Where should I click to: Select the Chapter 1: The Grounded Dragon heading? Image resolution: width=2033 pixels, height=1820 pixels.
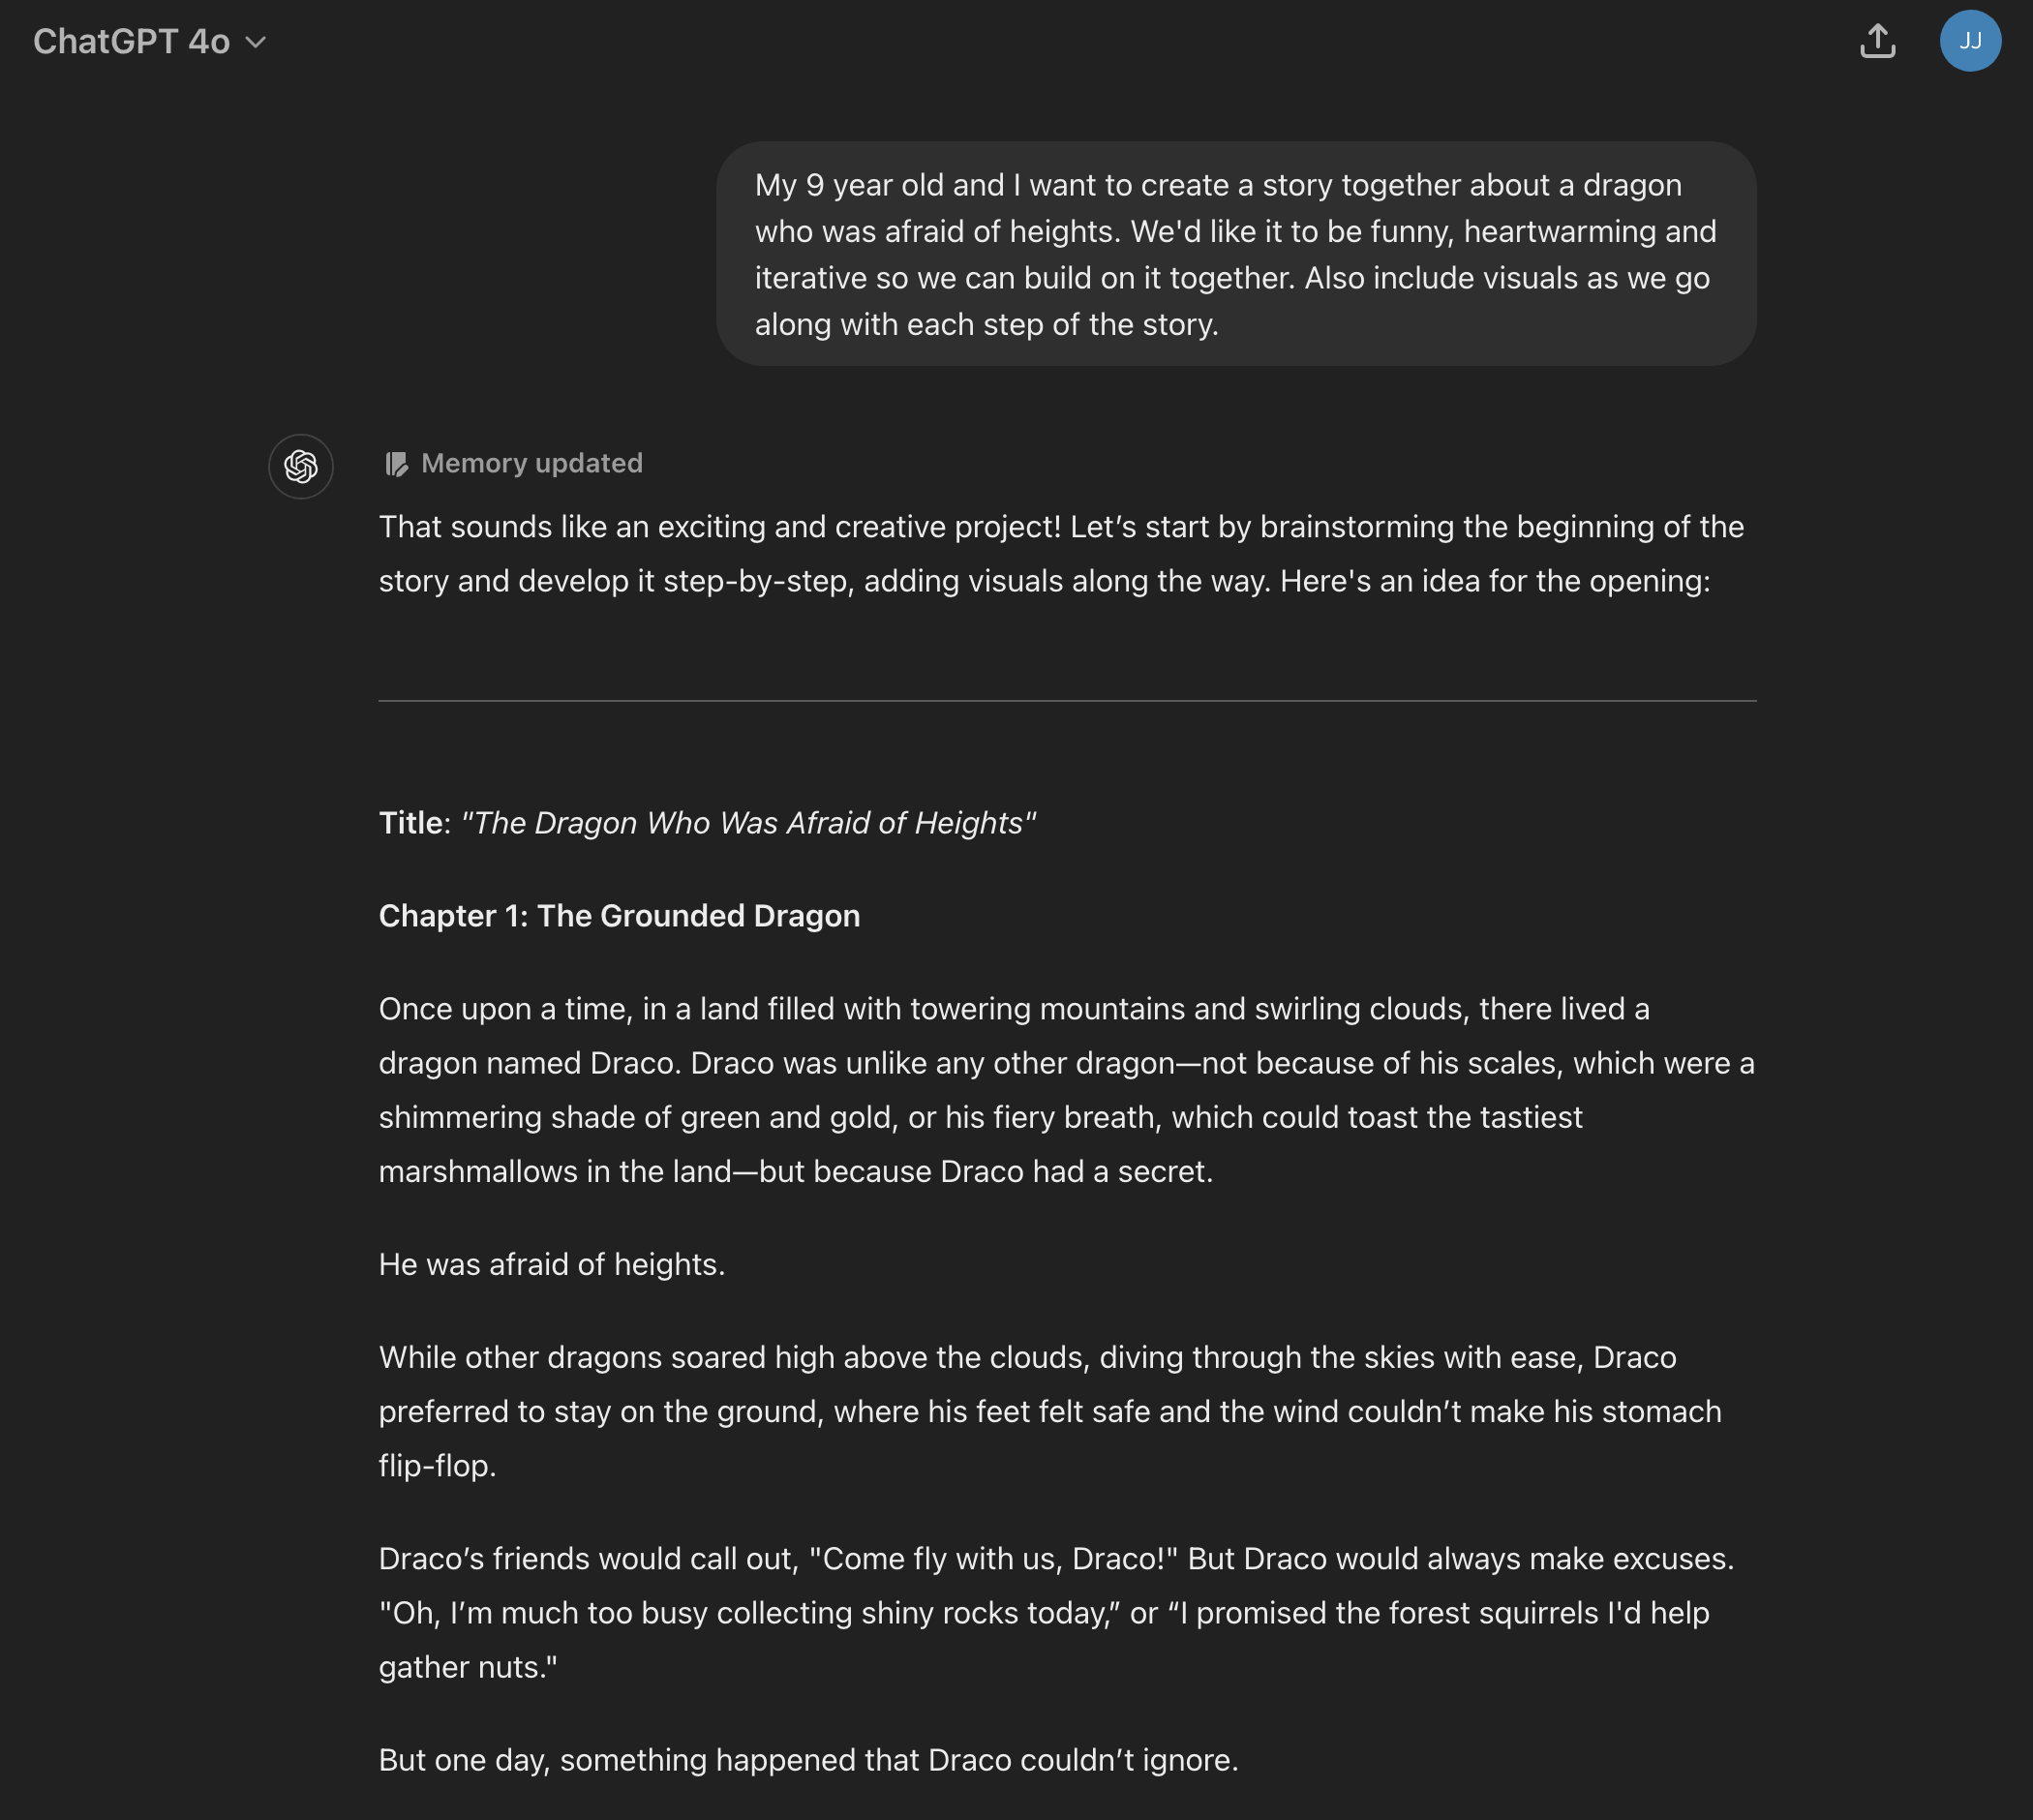(x=619, y=916)
